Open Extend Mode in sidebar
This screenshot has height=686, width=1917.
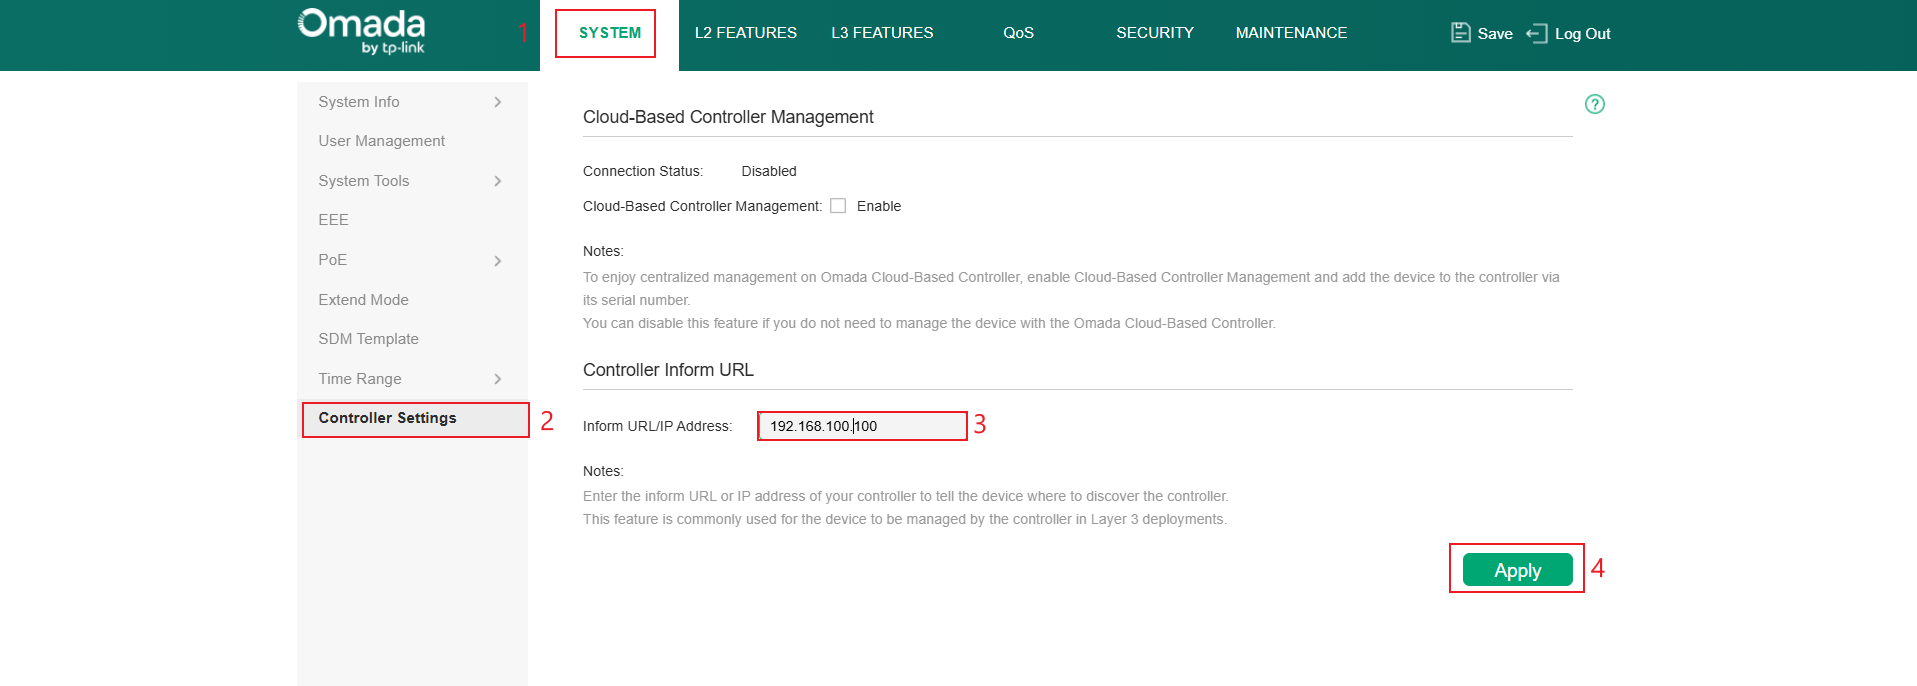point(363,300)
